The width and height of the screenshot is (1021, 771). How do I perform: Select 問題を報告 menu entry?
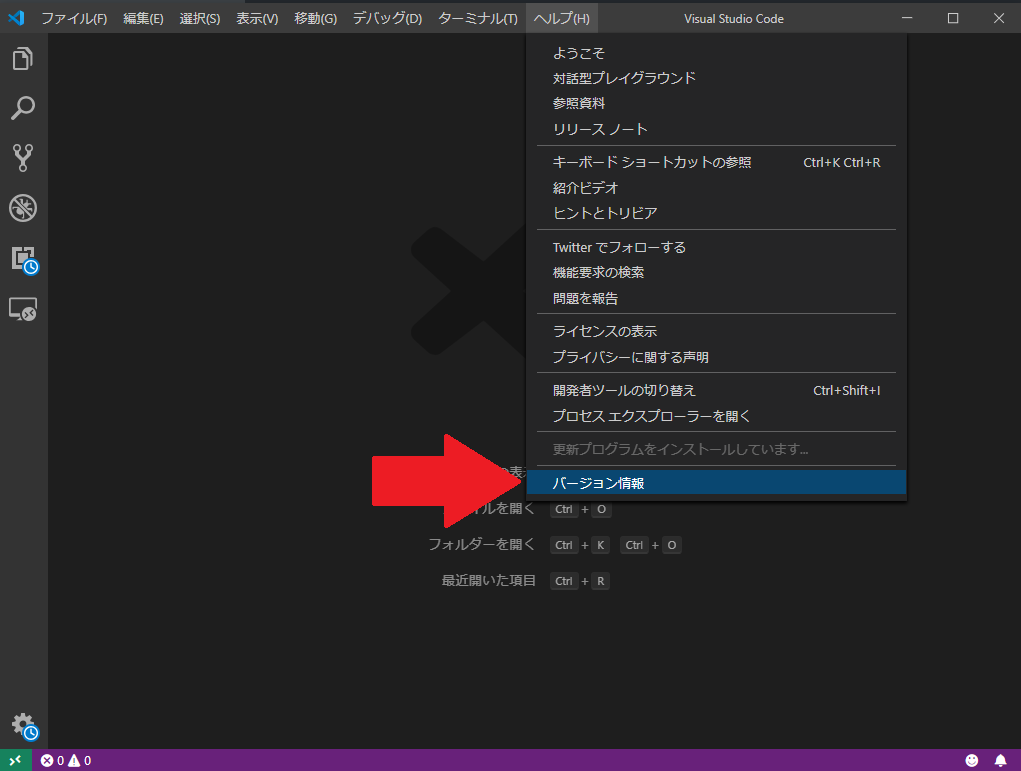point(716,298)
